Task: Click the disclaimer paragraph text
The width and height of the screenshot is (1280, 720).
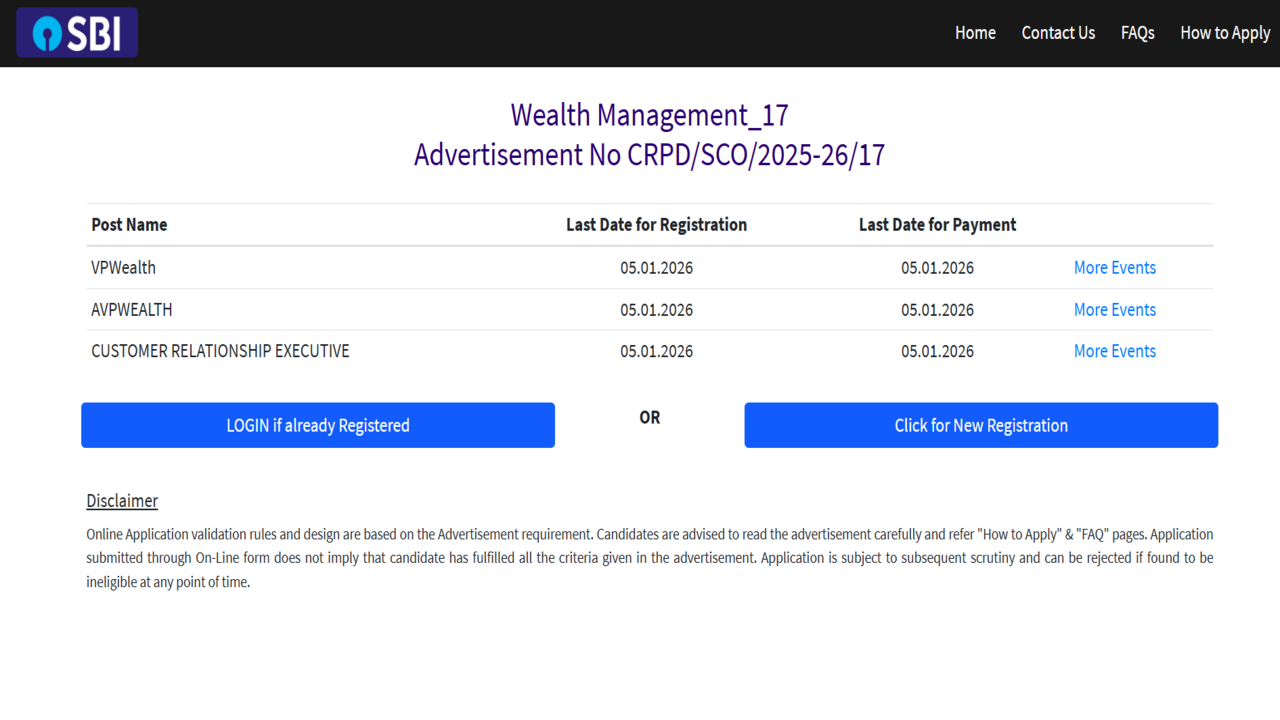Action: pos(649,558)
